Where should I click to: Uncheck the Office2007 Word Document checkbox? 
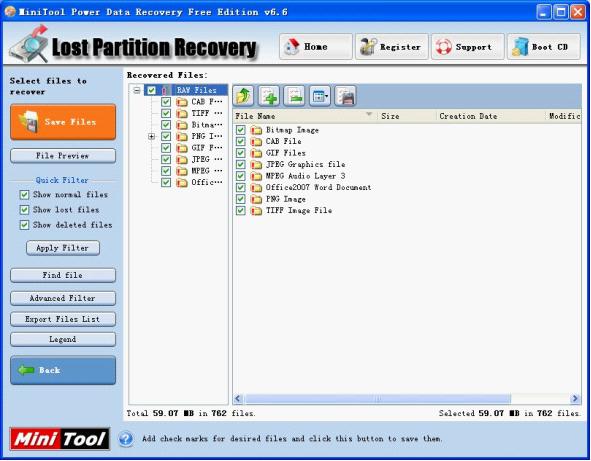point(240,188)
